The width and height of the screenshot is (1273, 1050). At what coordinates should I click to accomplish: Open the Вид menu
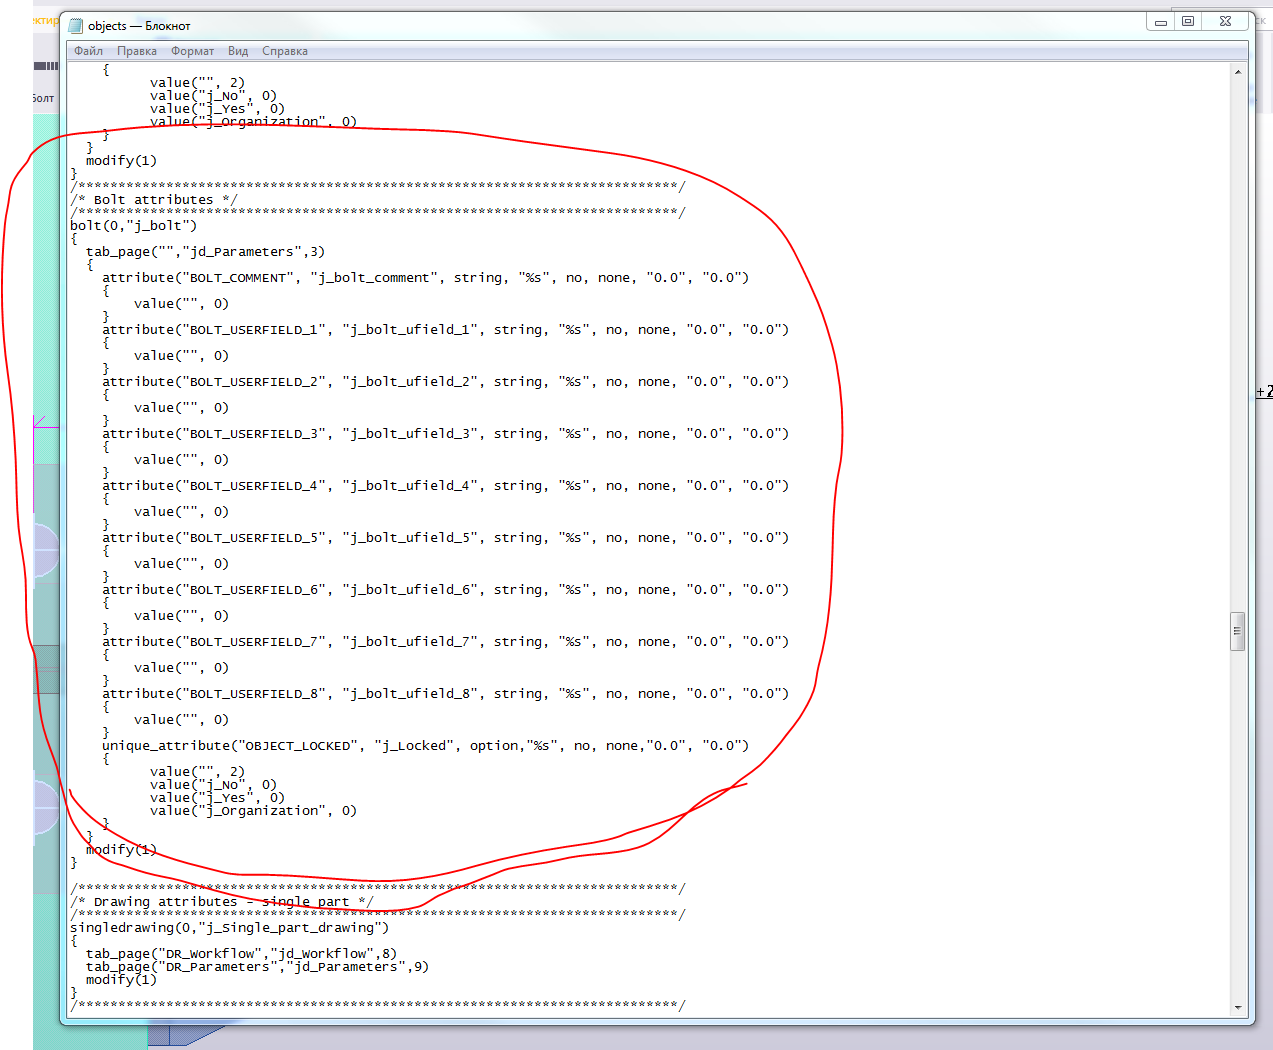tap(238, 51)
